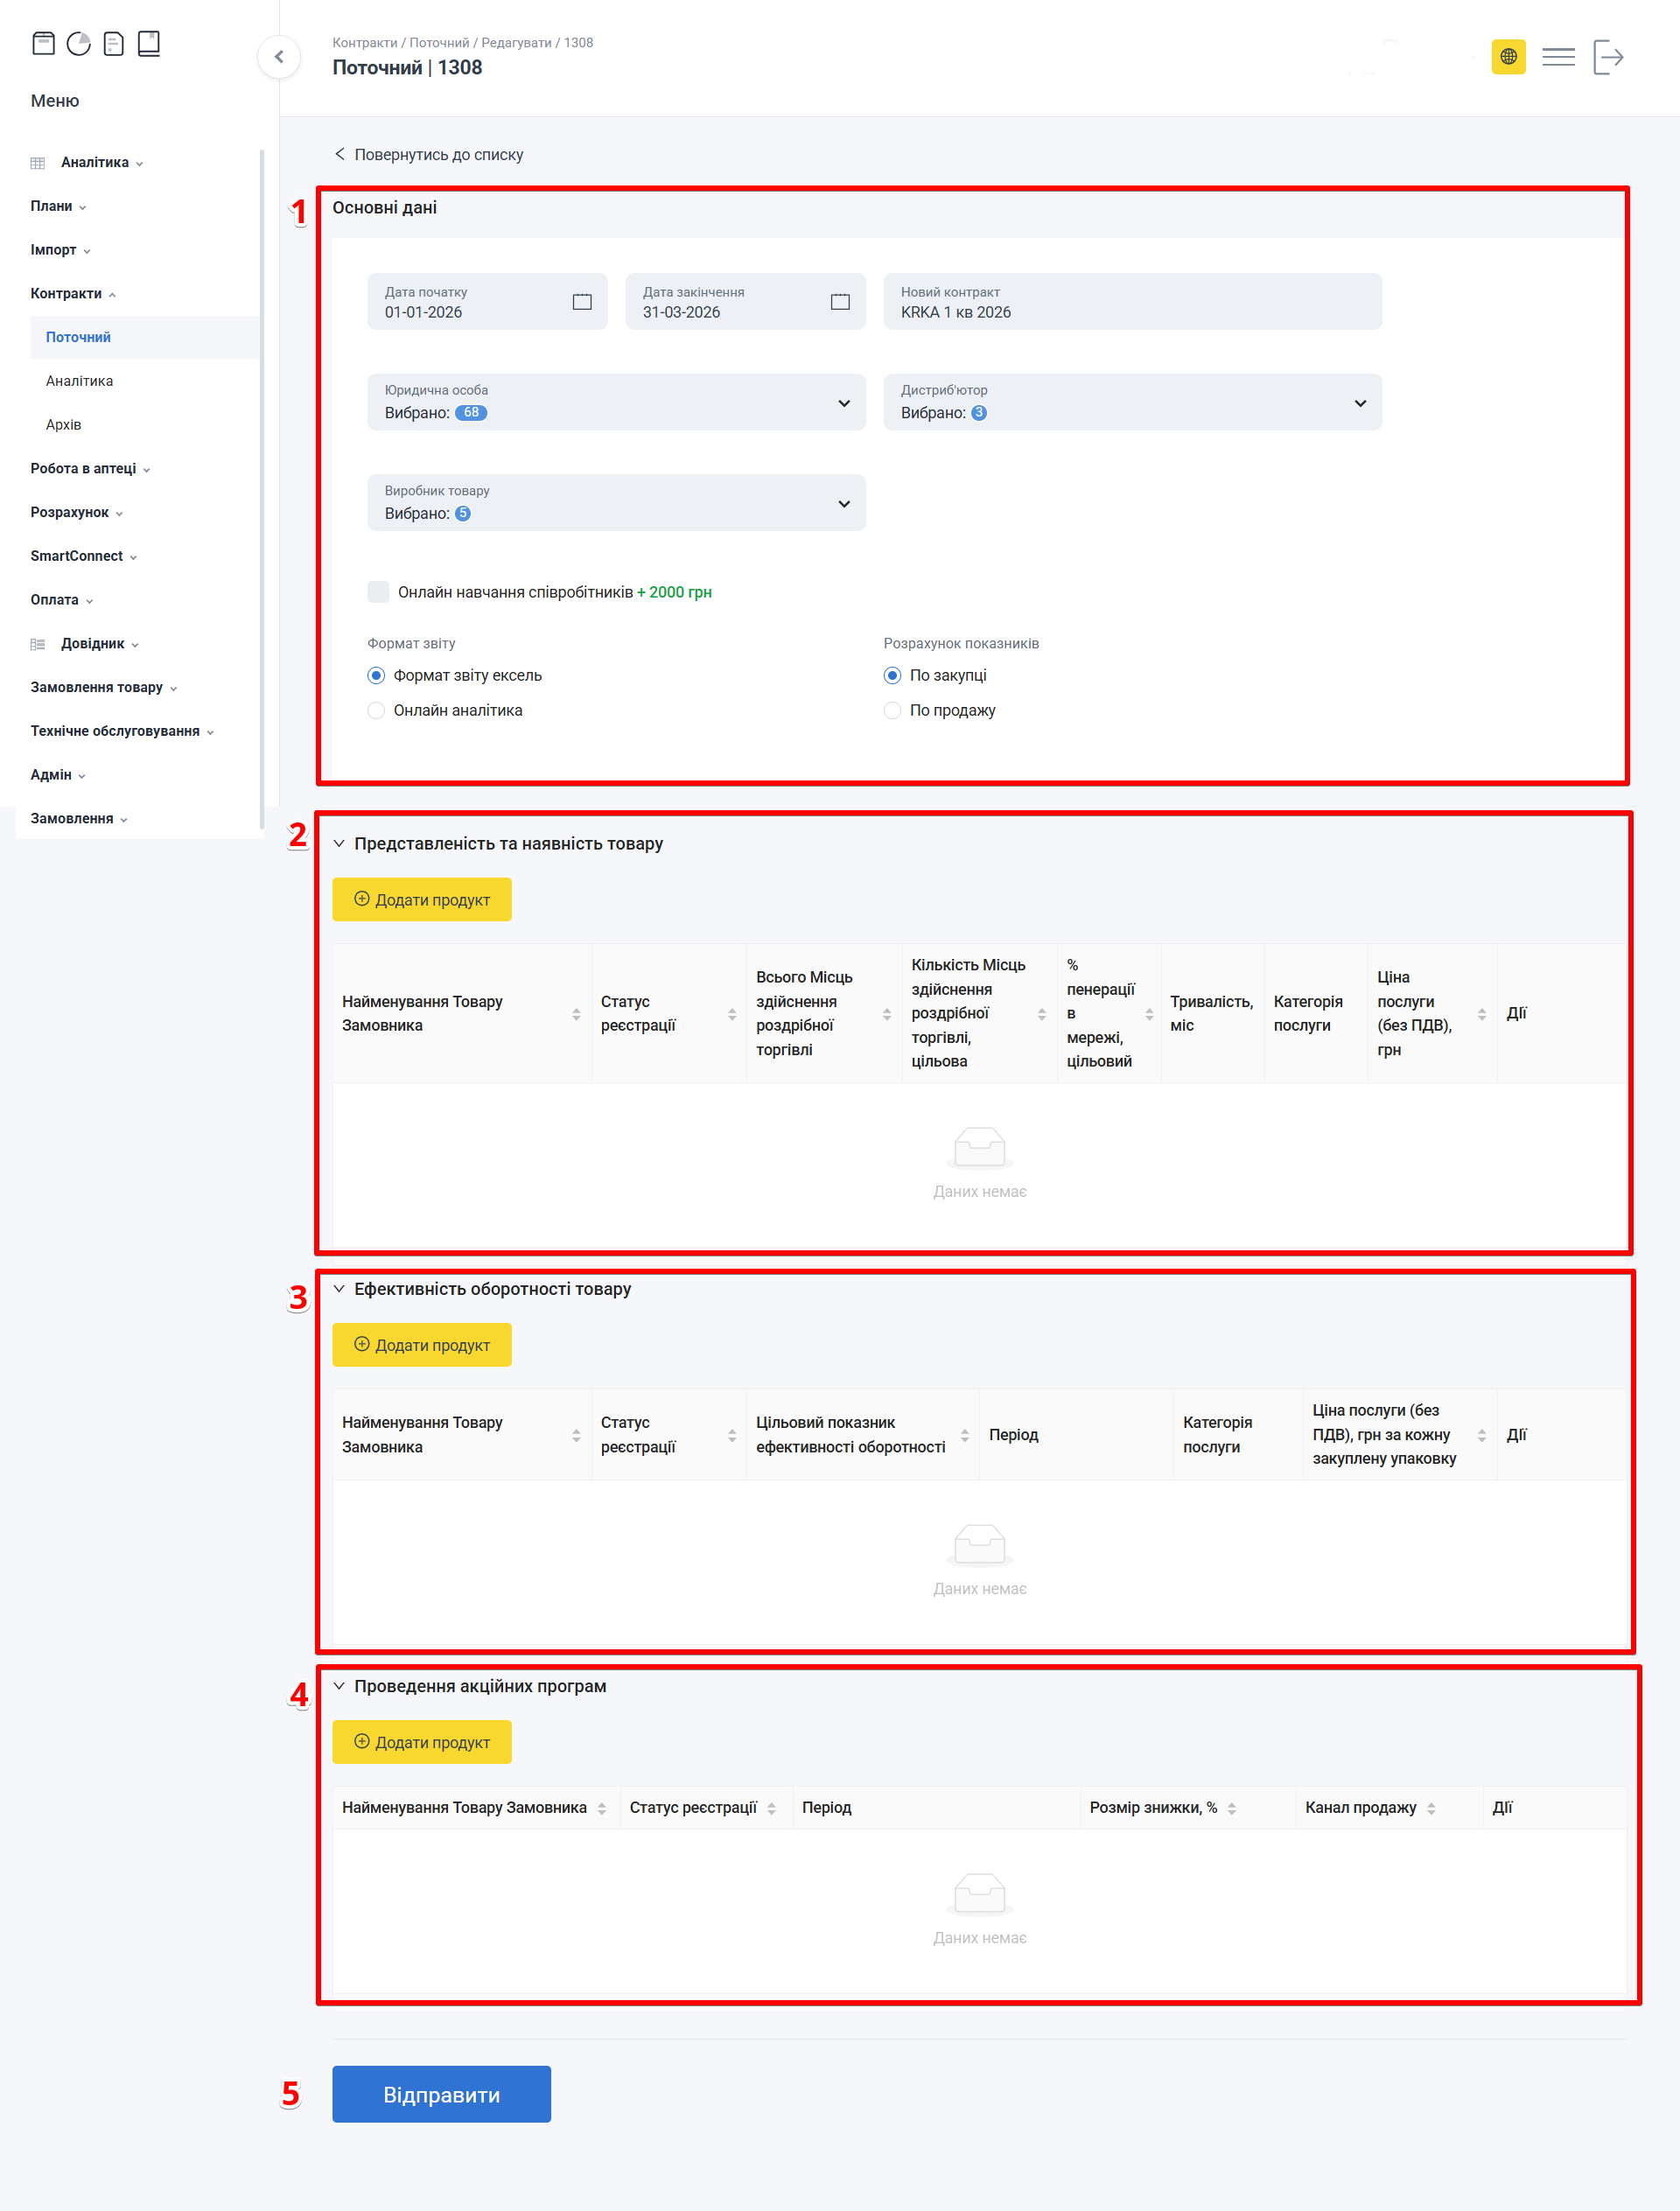
Task: Collapse sidebar with the left arrow button
Action: click(279, 57)
